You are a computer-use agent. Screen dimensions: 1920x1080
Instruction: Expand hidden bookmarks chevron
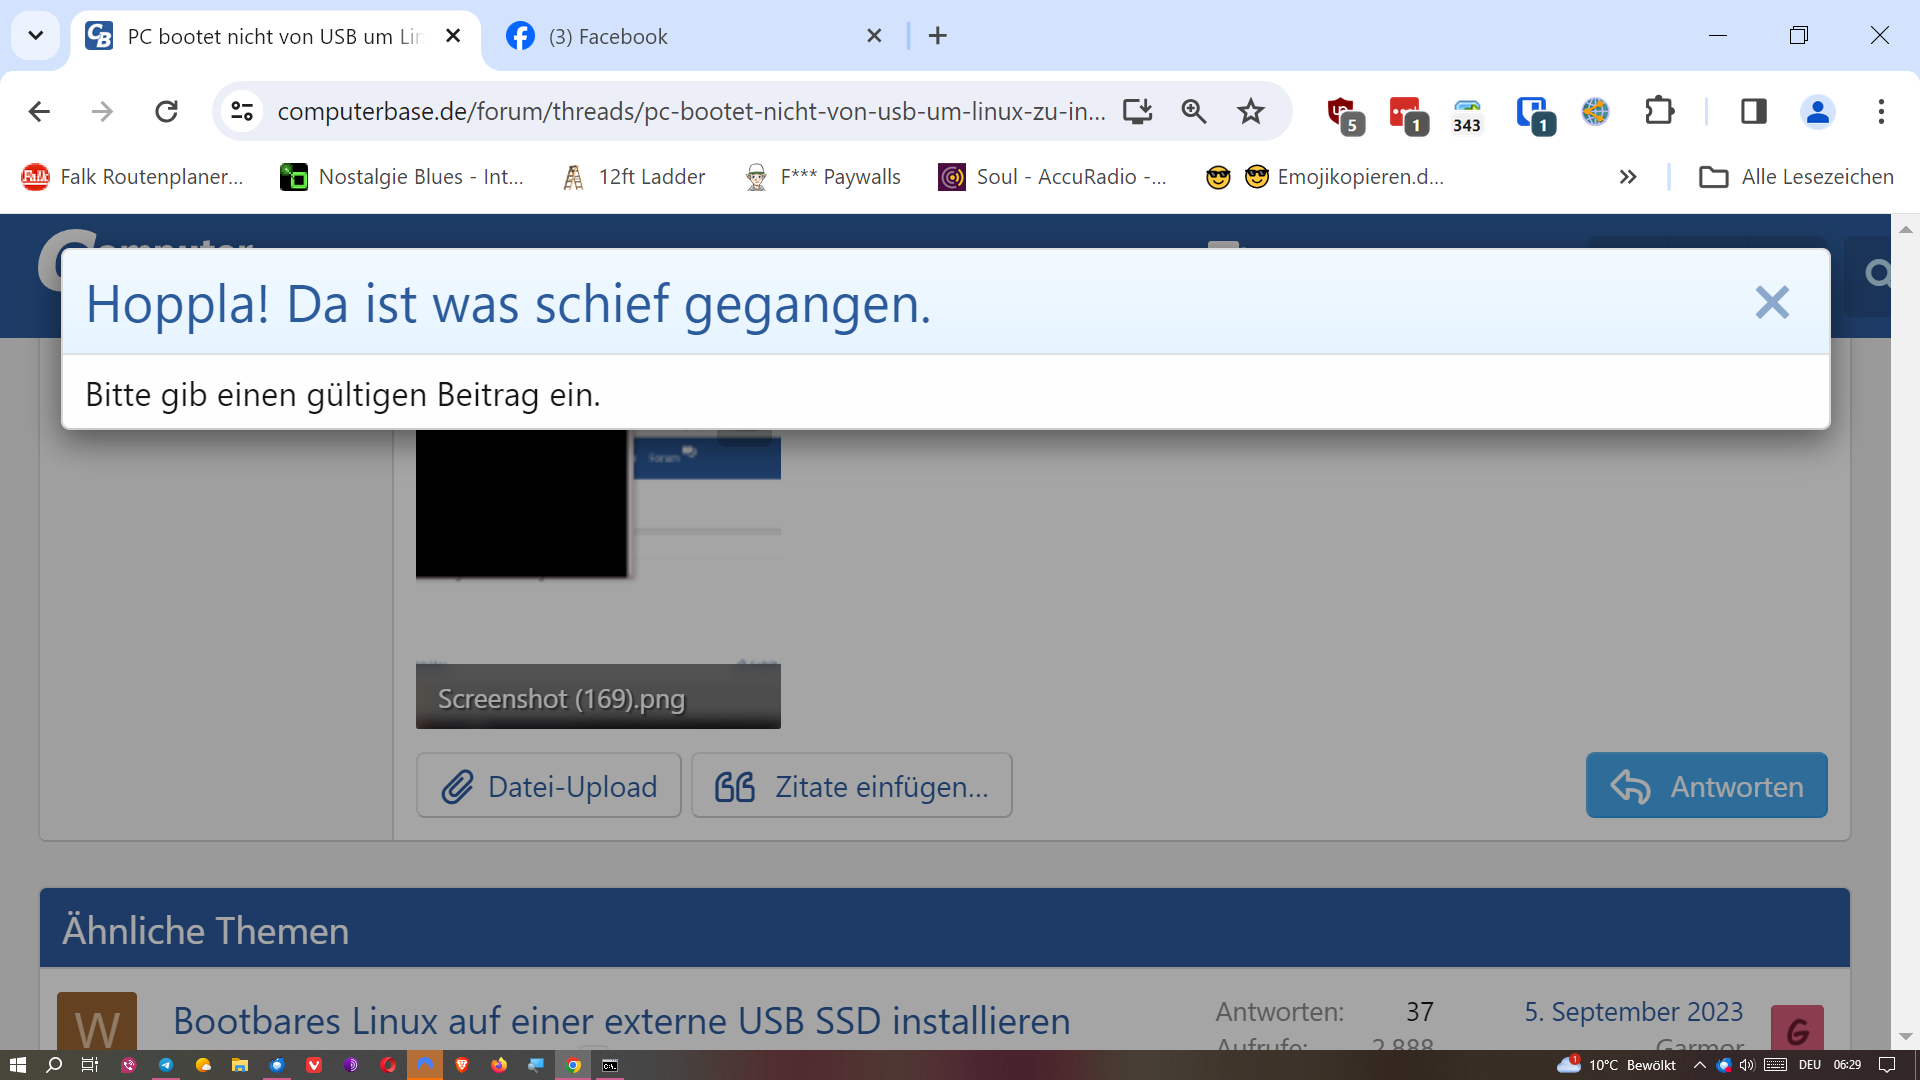(x=1628, y=177)
